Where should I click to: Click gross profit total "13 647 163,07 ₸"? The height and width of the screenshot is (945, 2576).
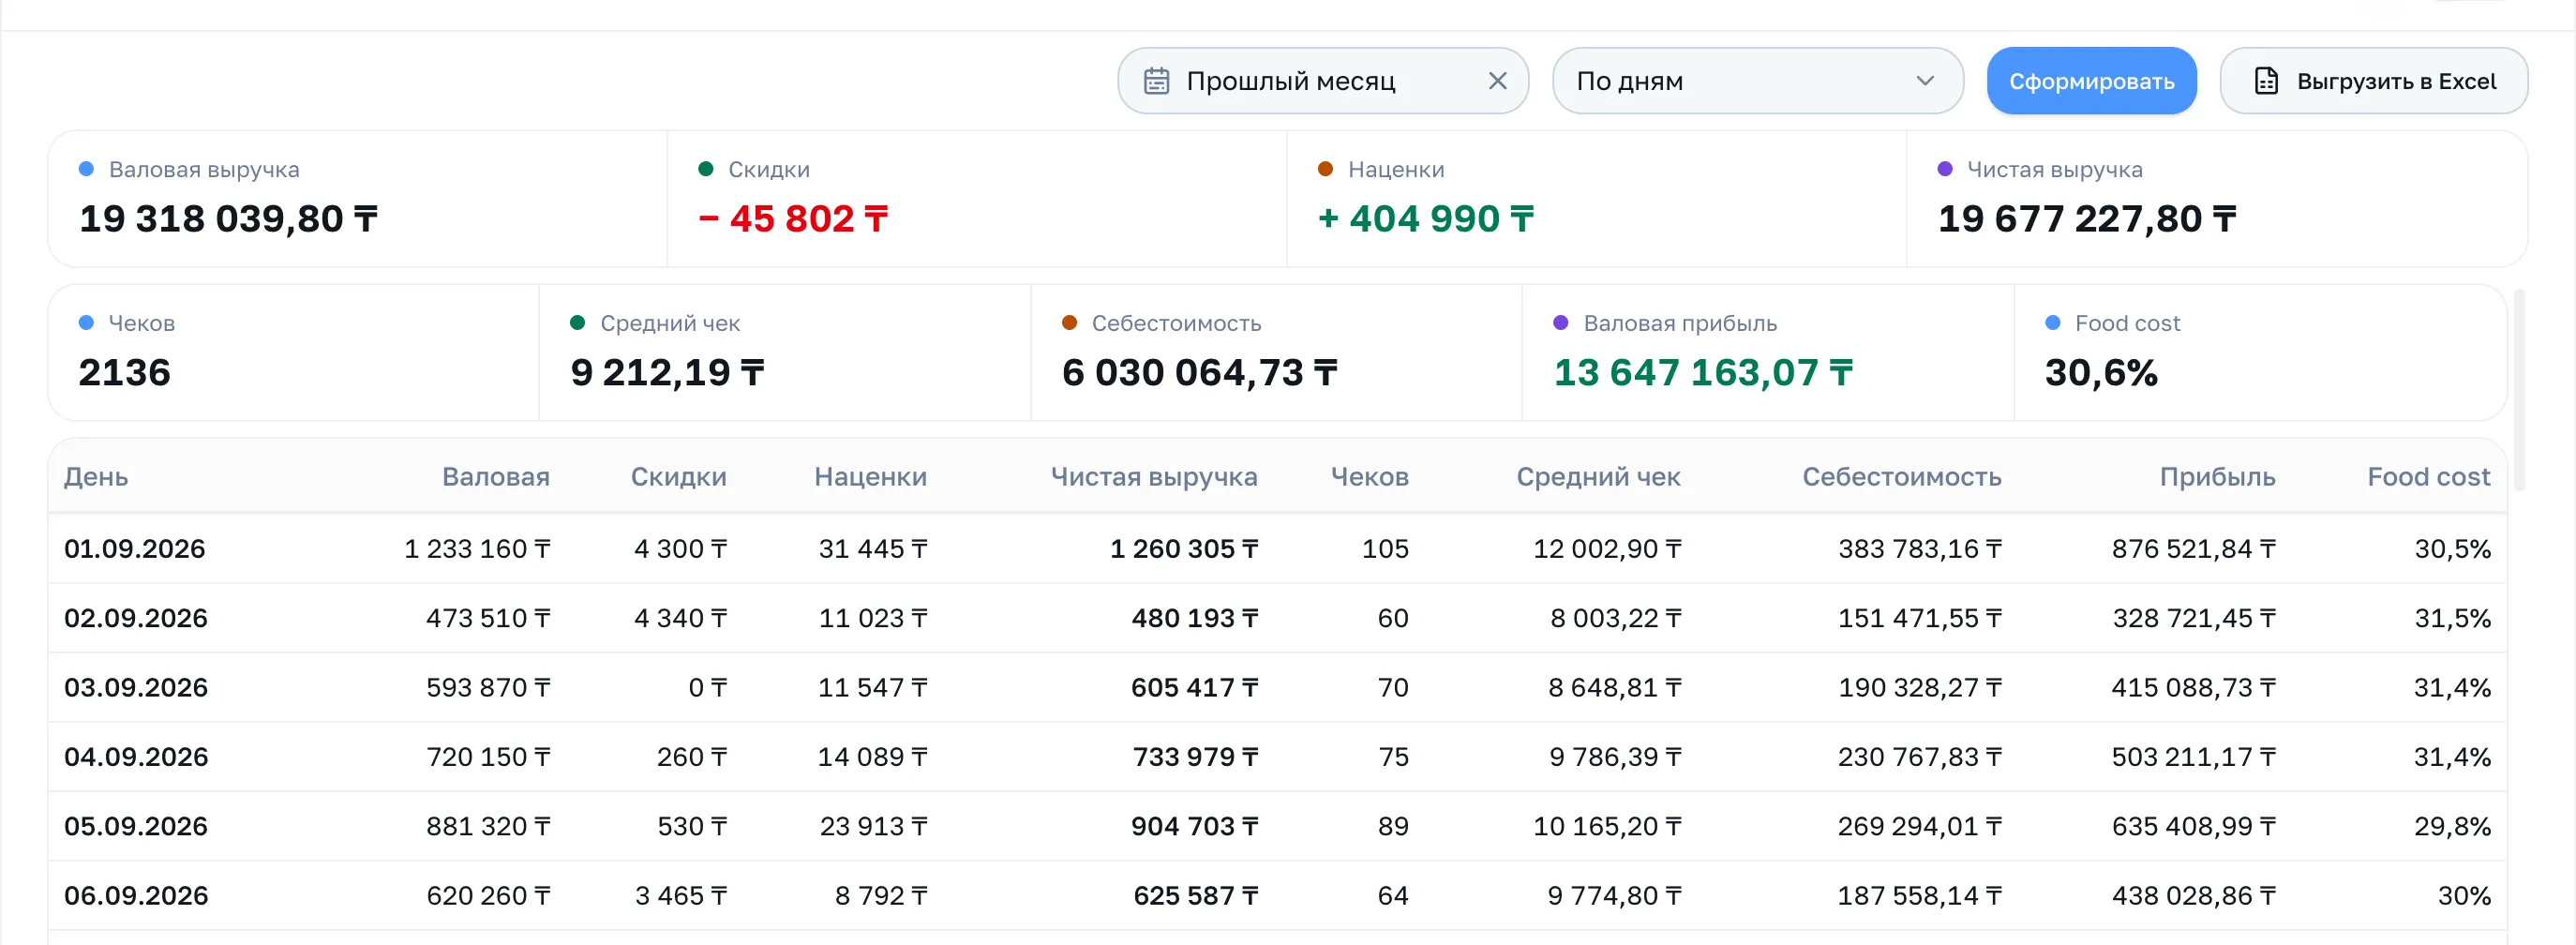pos(1703,373)
